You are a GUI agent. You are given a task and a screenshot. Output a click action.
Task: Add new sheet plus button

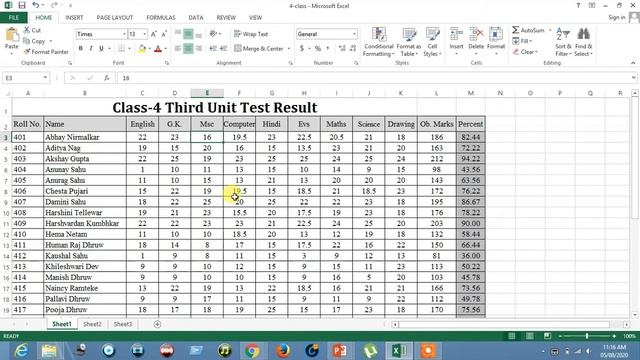pyautogui.click(x=157, y=324)
